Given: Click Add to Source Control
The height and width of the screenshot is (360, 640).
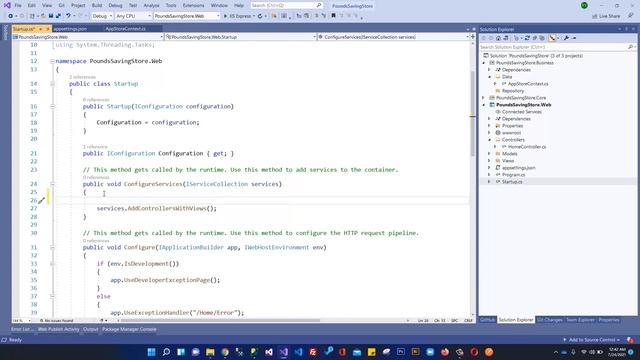Looking at the screenshot, I should click(x=591, y=340).
